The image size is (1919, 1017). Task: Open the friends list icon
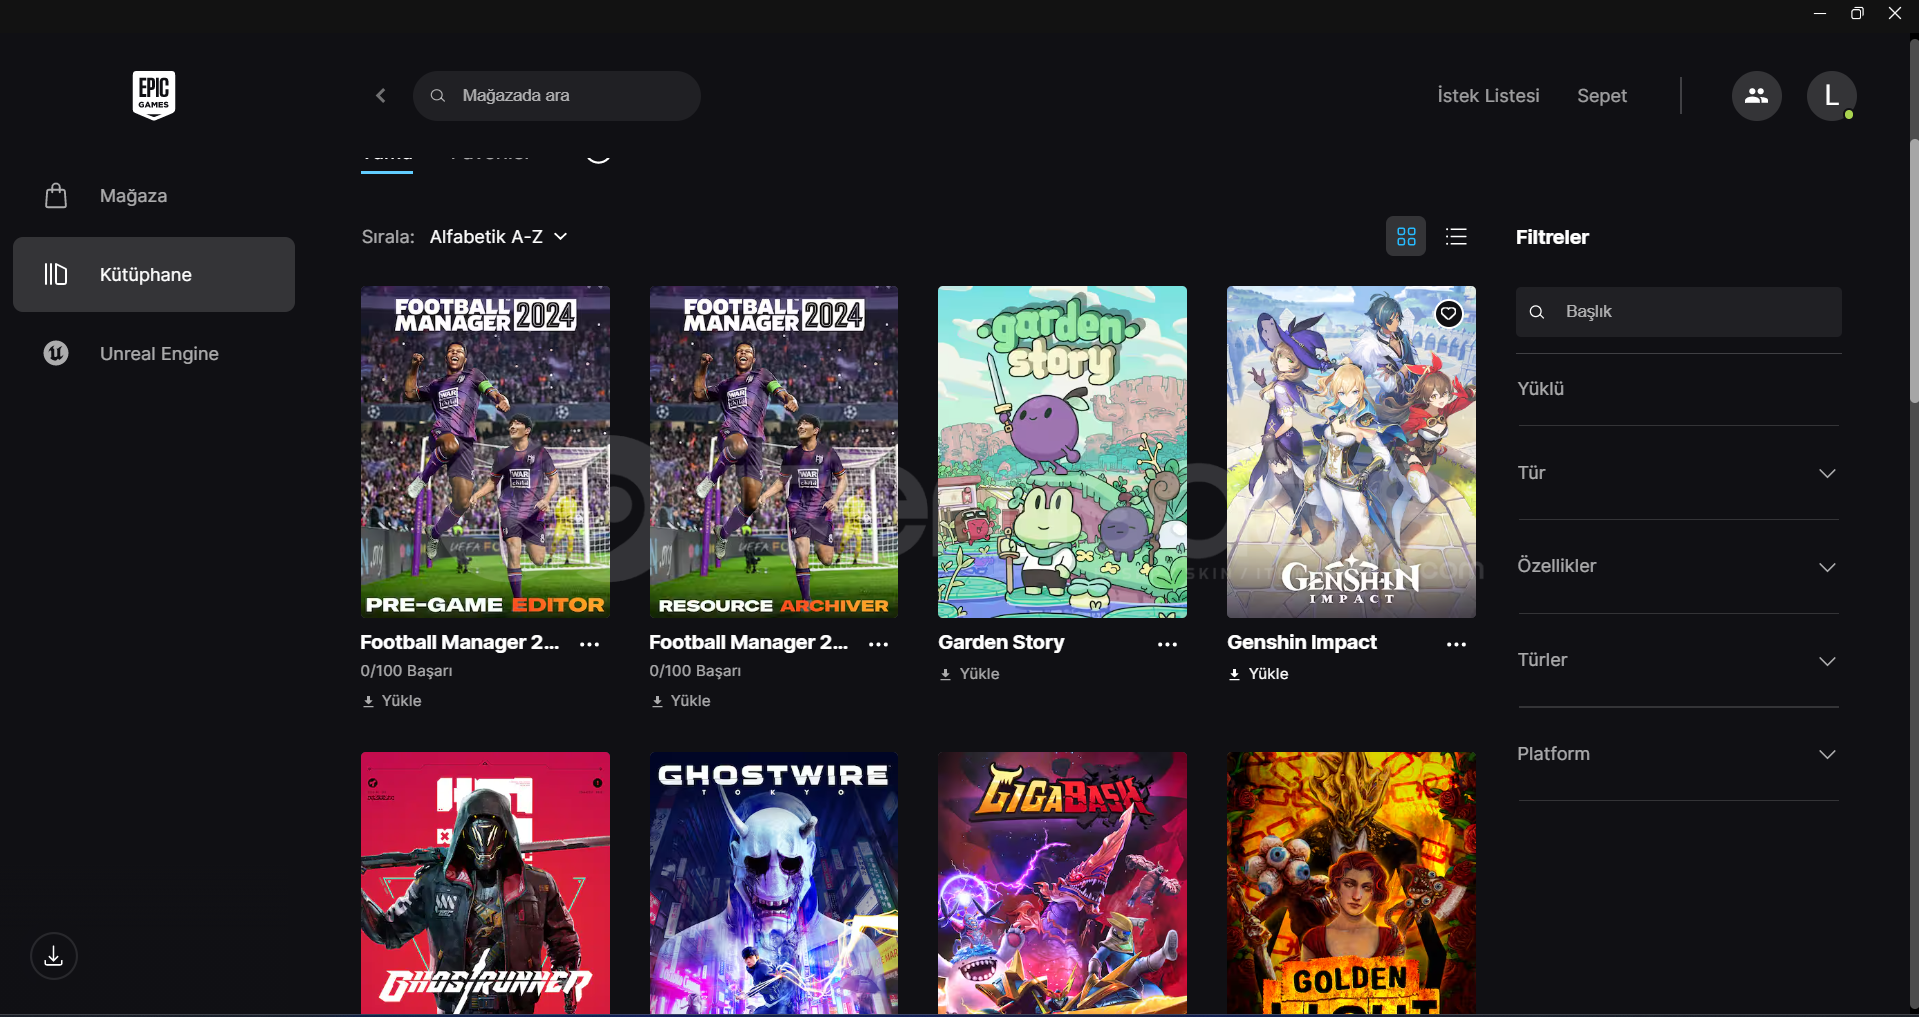tap(1756, 96)
